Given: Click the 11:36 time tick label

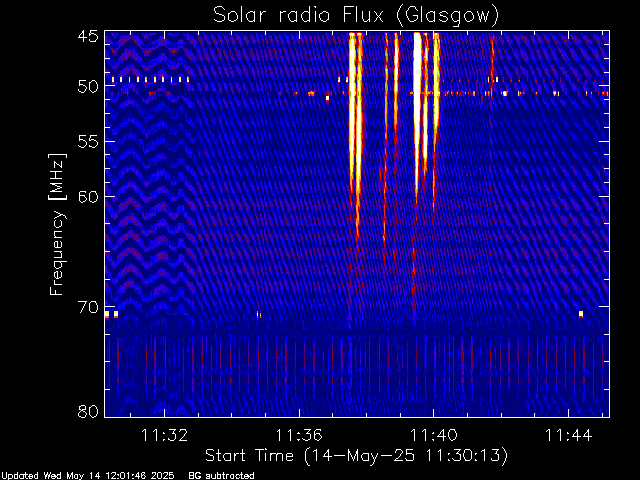Looking at the screenshot, I should pos(299,436).
